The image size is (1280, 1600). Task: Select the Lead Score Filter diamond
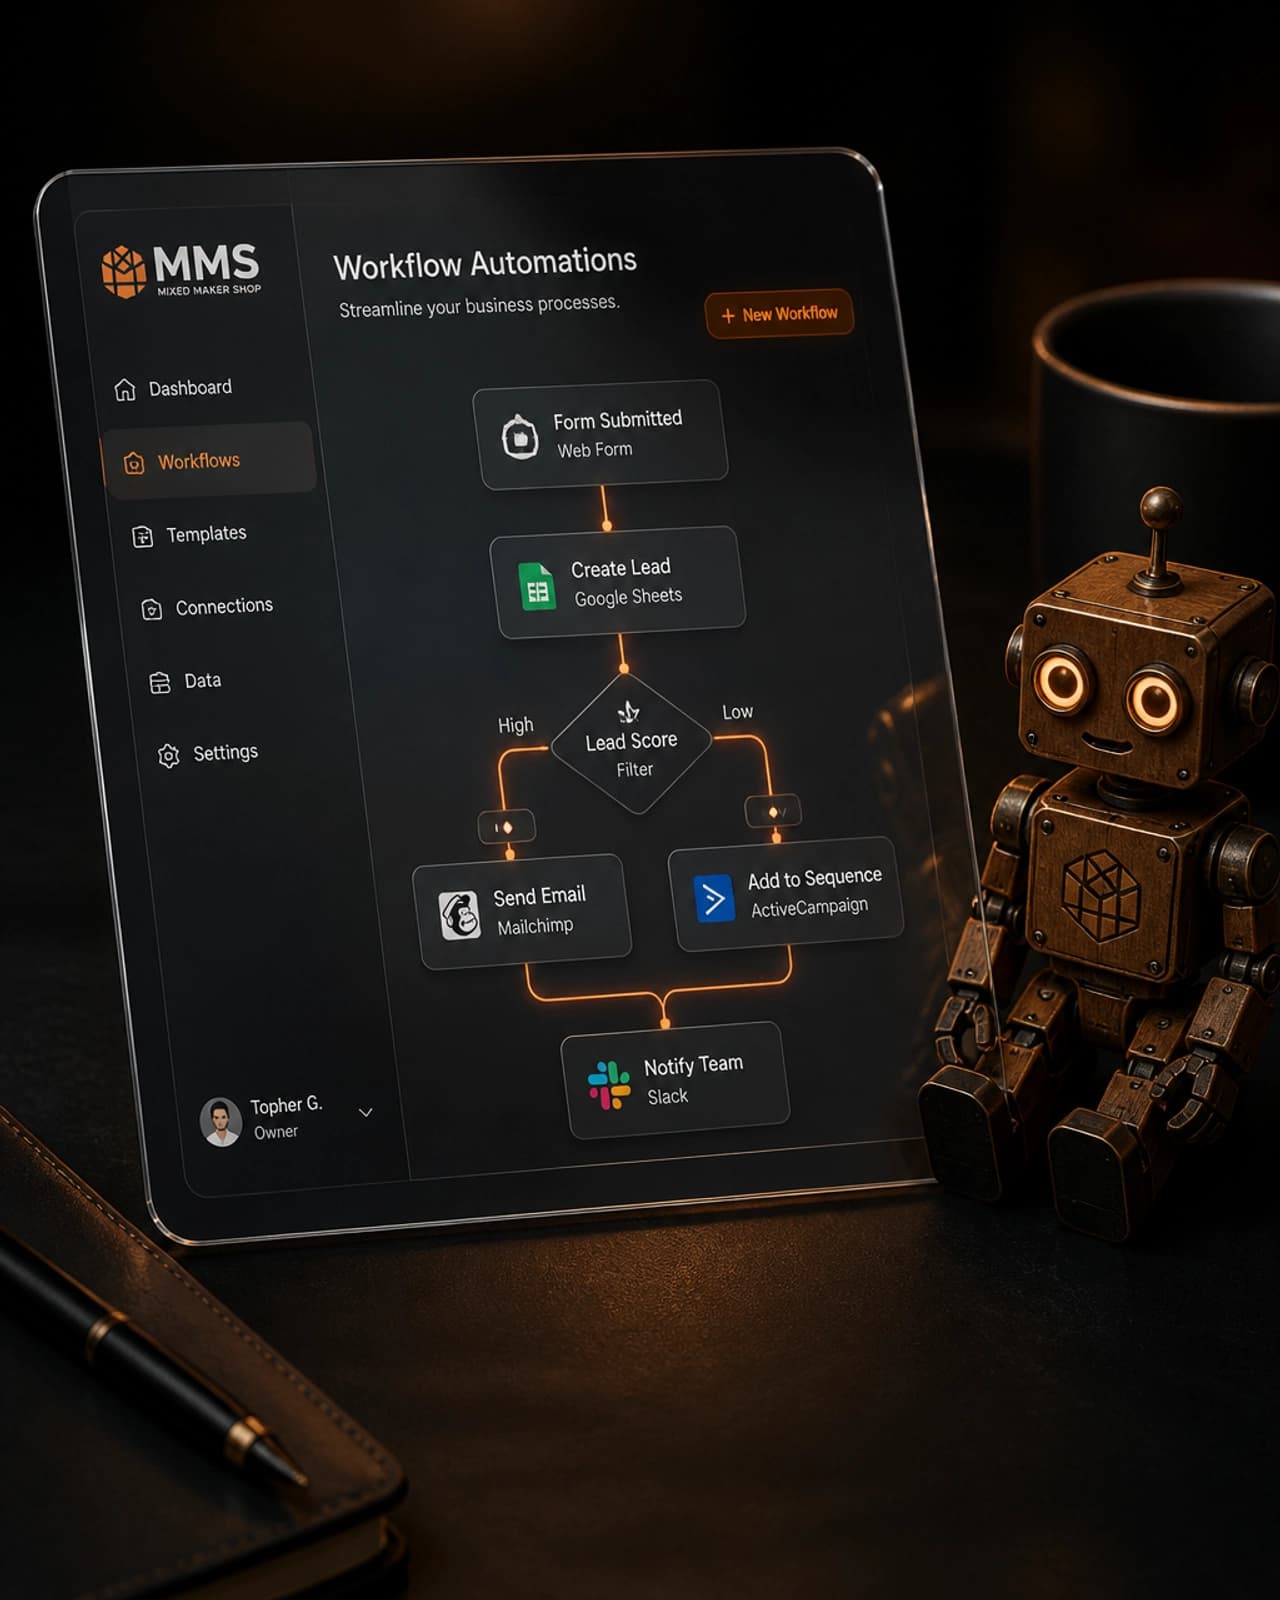click(631, 743)
